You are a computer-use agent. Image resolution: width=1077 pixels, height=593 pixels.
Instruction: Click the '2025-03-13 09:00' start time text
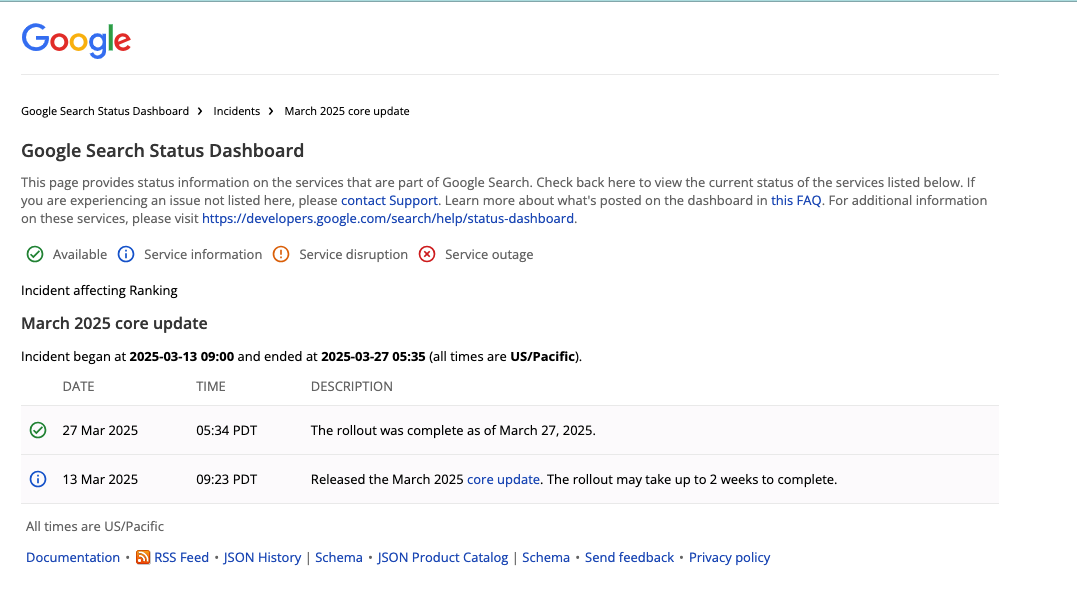pyautogui.click(x=182, y=357)
